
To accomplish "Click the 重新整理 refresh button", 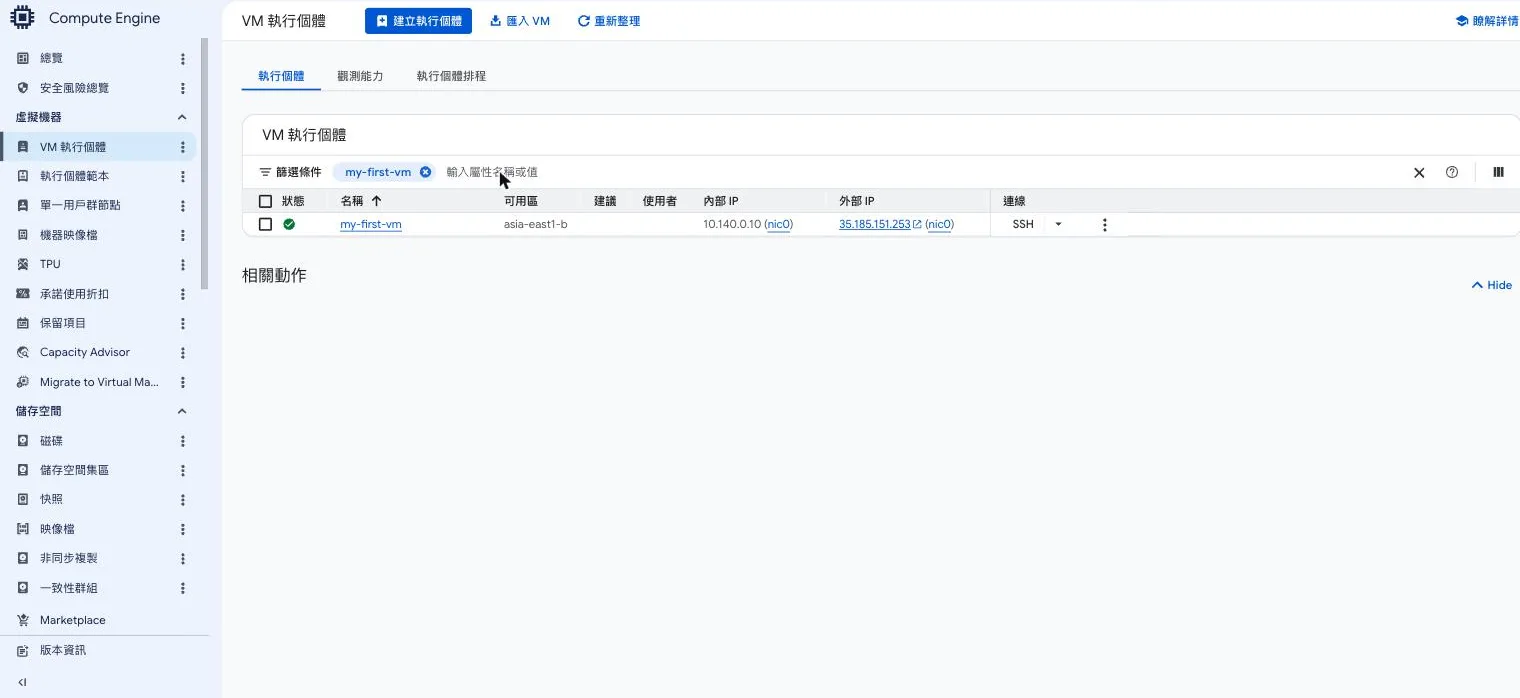I will [x=609, y=21].
